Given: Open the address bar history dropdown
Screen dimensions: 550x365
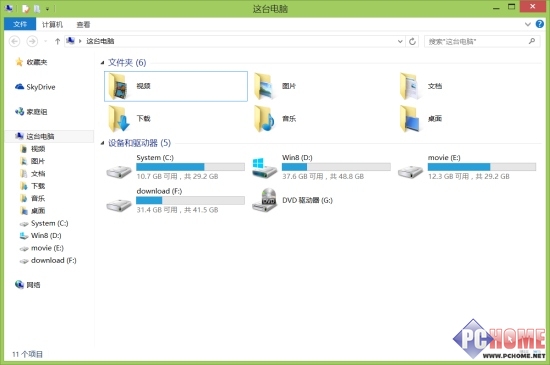Looking at the screenshot, I should point(400,41).
